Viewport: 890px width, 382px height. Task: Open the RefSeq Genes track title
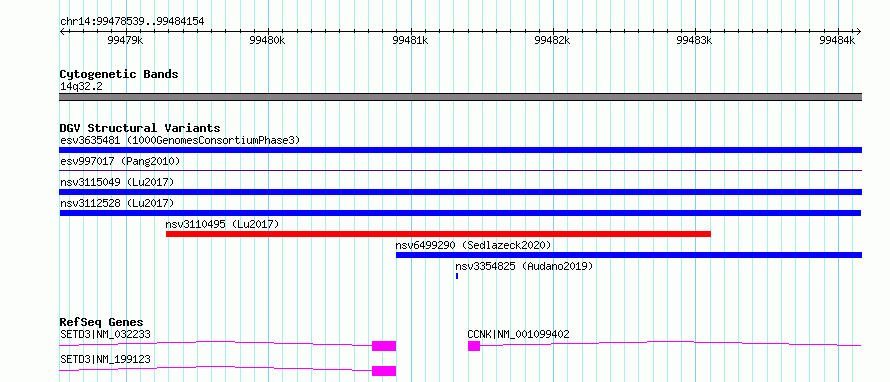click(x=102, y=322)
